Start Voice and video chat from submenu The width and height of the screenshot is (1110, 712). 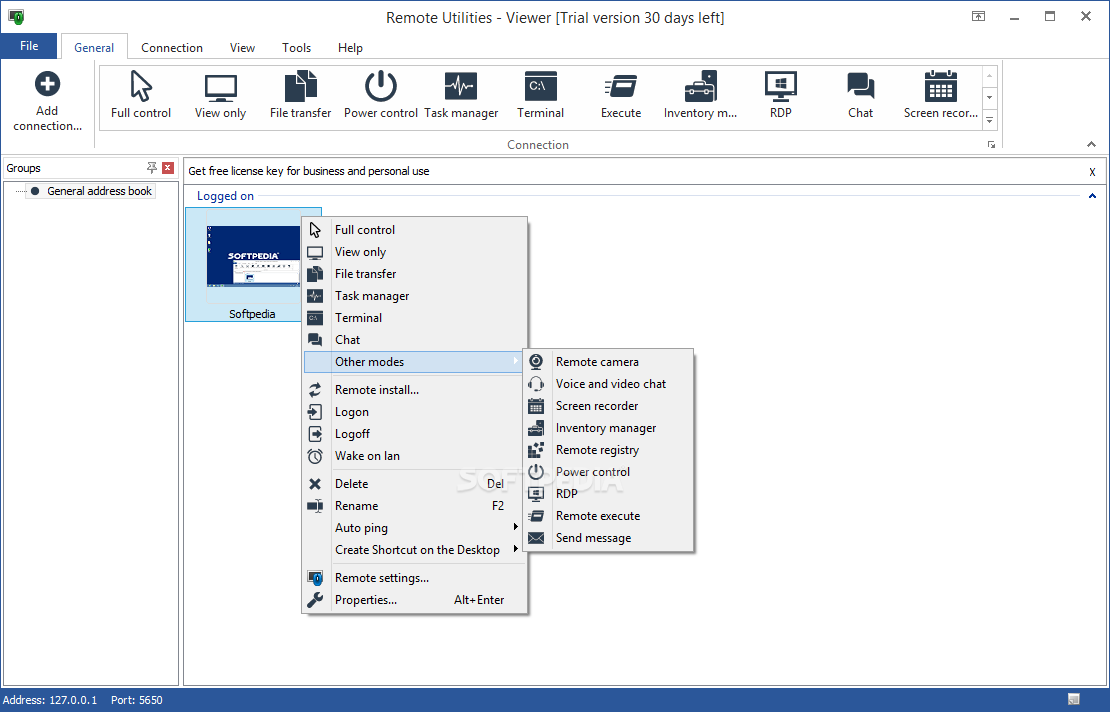[x=608, y=384]
